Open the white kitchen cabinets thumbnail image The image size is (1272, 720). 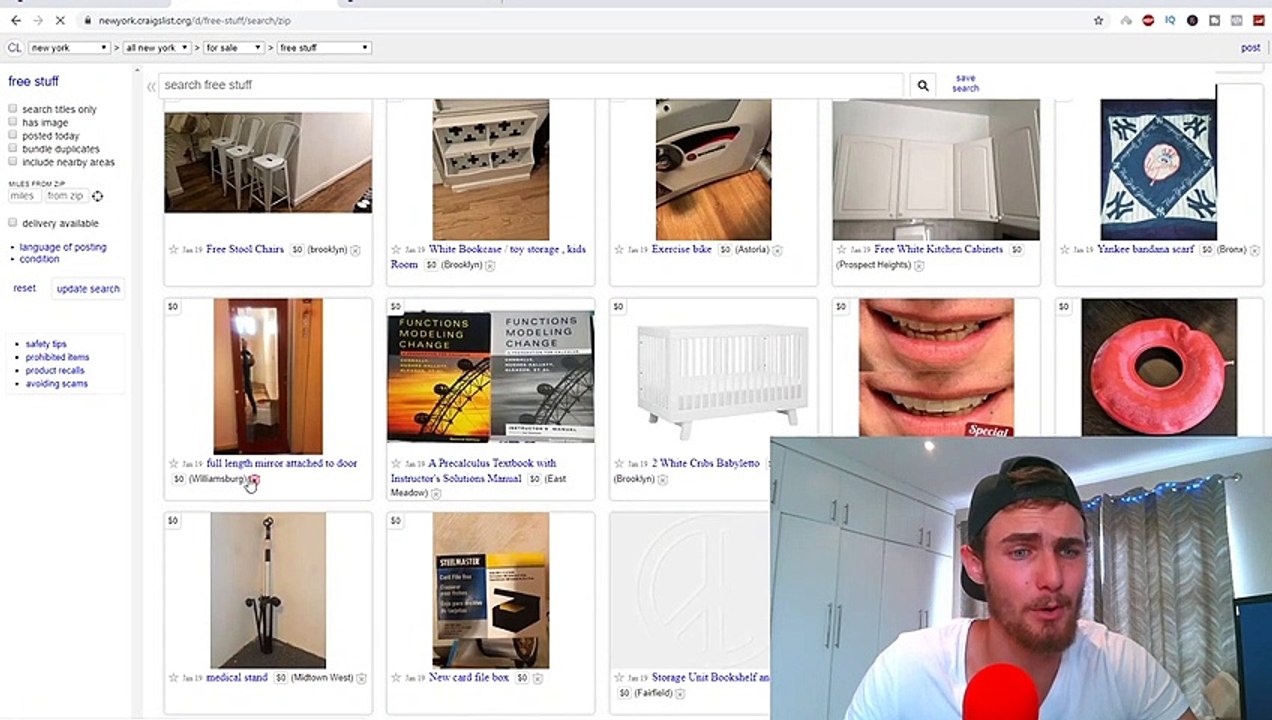[936, 170]
